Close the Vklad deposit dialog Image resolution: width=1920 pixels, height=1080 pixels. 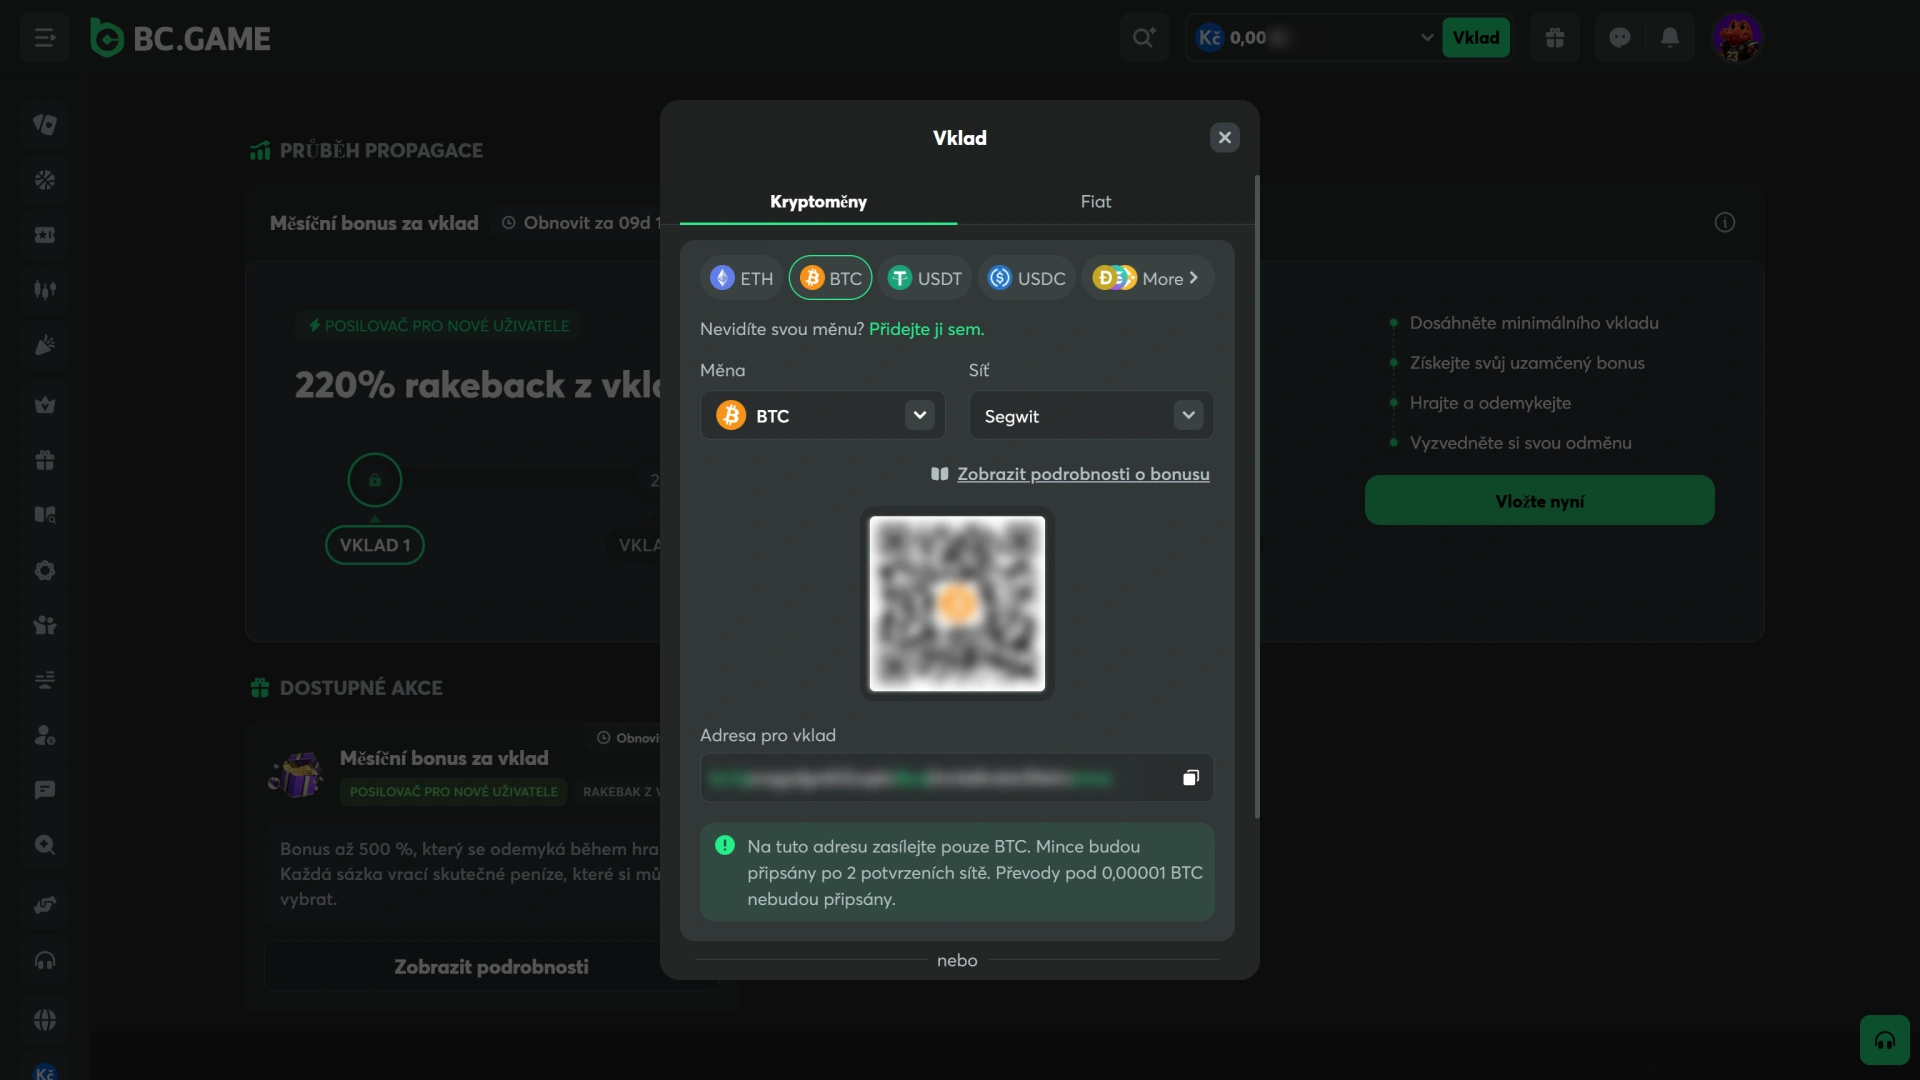[x=1224, y=138]
